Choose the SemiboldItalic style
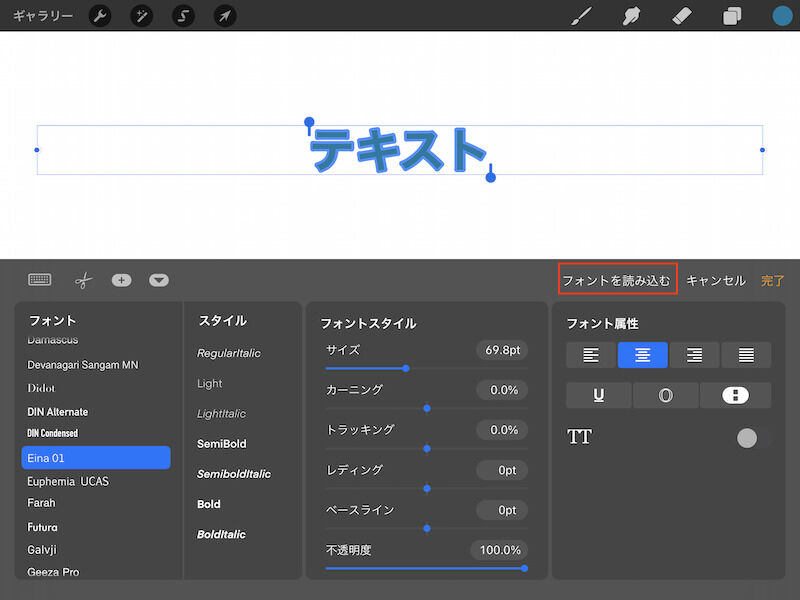This screenshot has width=800, height=600. tap(234, 474)
